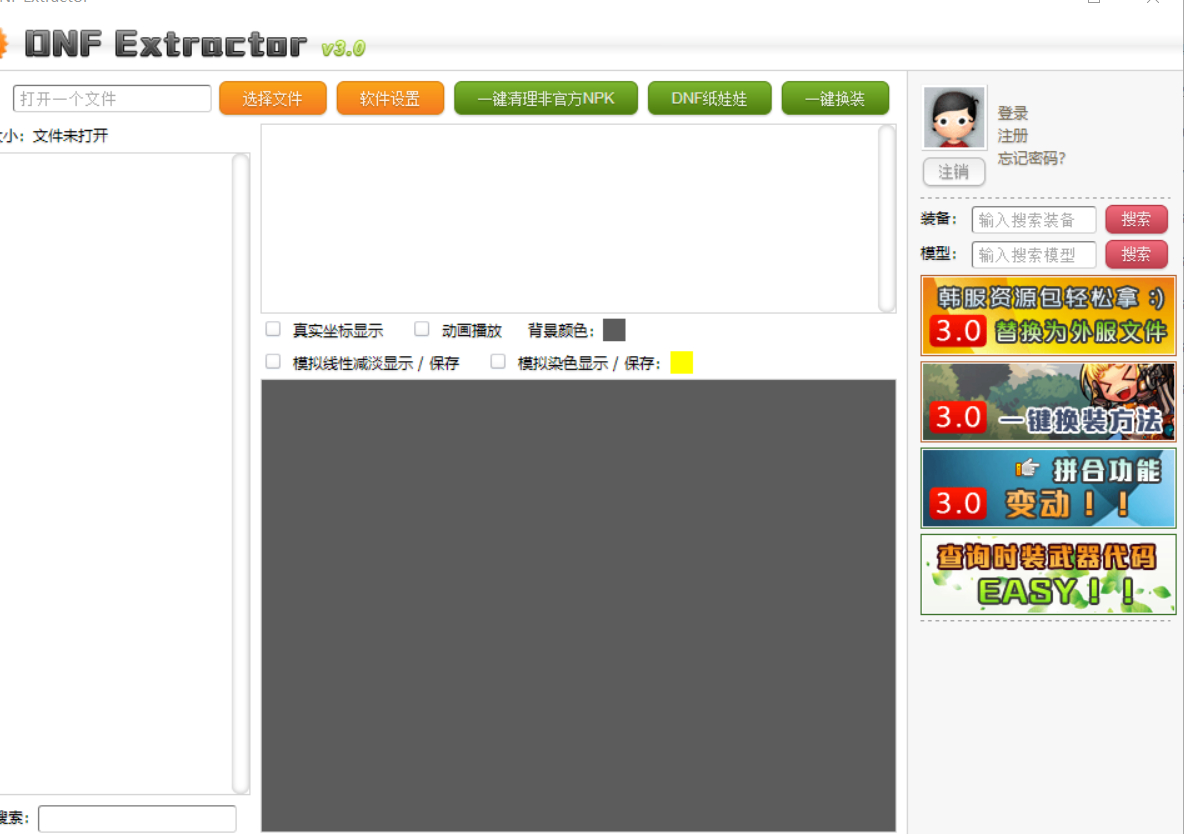This screenshot has width=1184, height=834.
Task: Toggle 模拟染色显示 / 保存 checkbox
Action: [498, 362]
